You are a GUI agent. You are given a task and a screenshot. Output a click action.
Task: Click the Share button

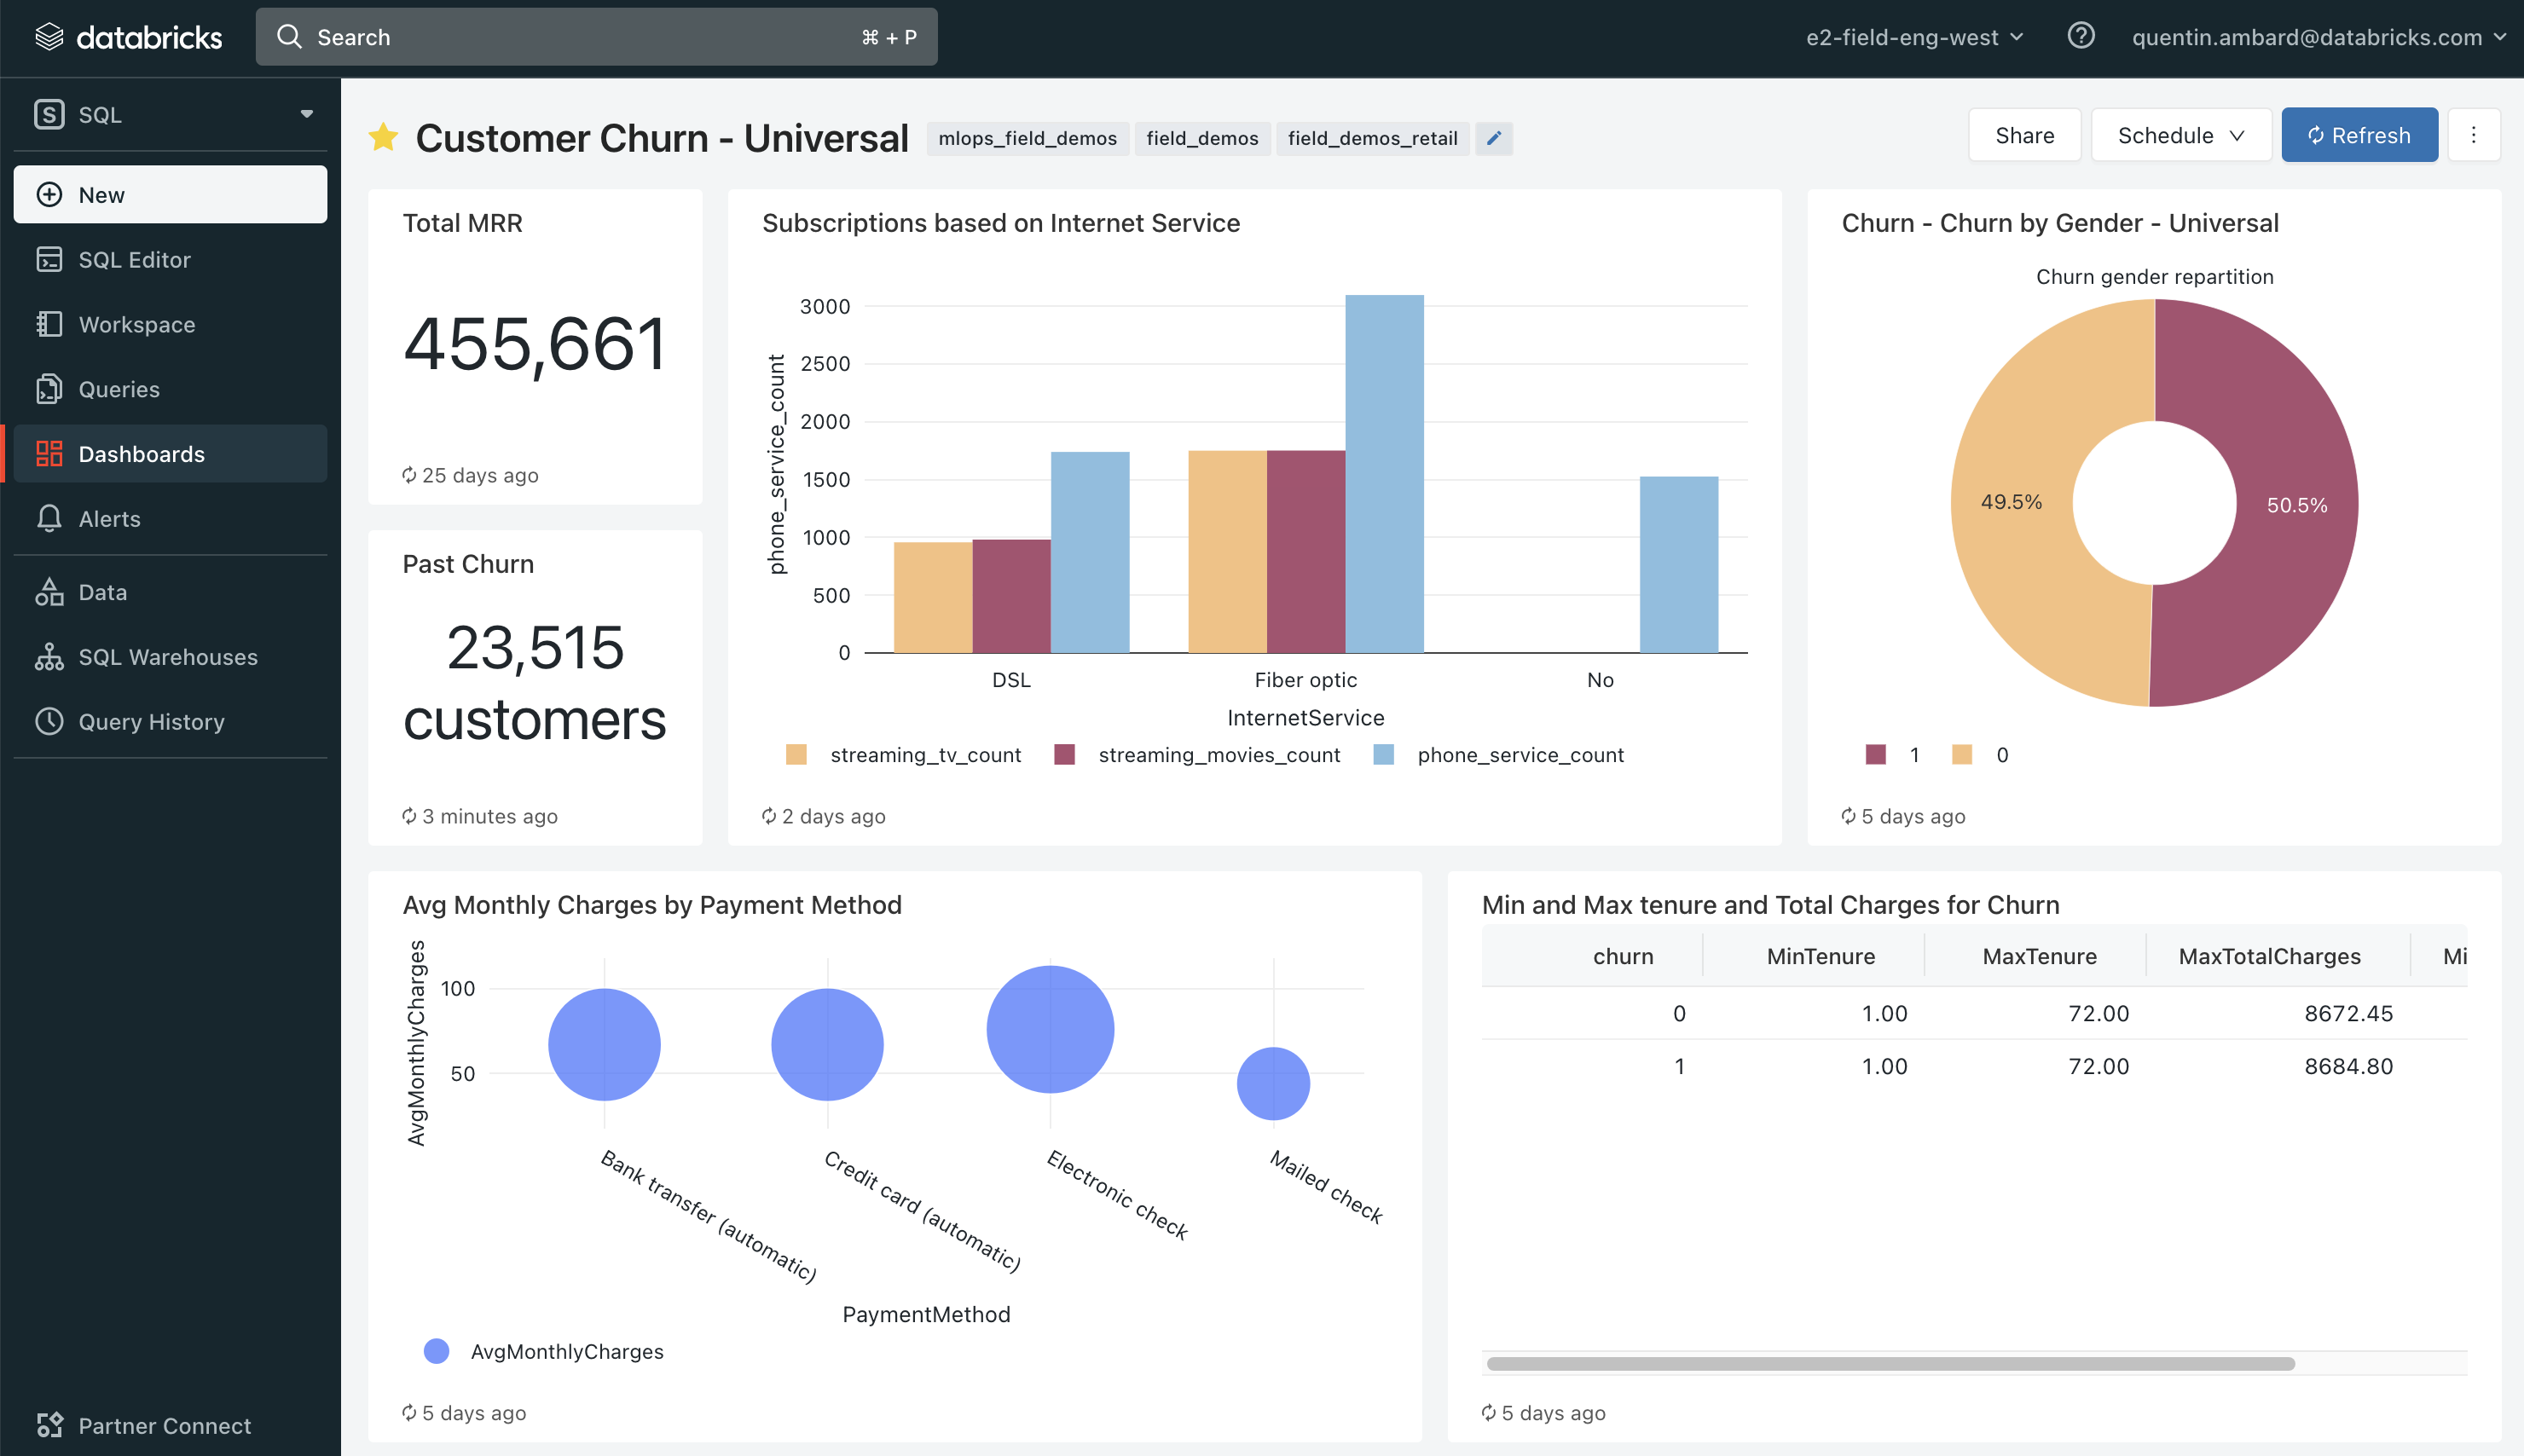2024,135
